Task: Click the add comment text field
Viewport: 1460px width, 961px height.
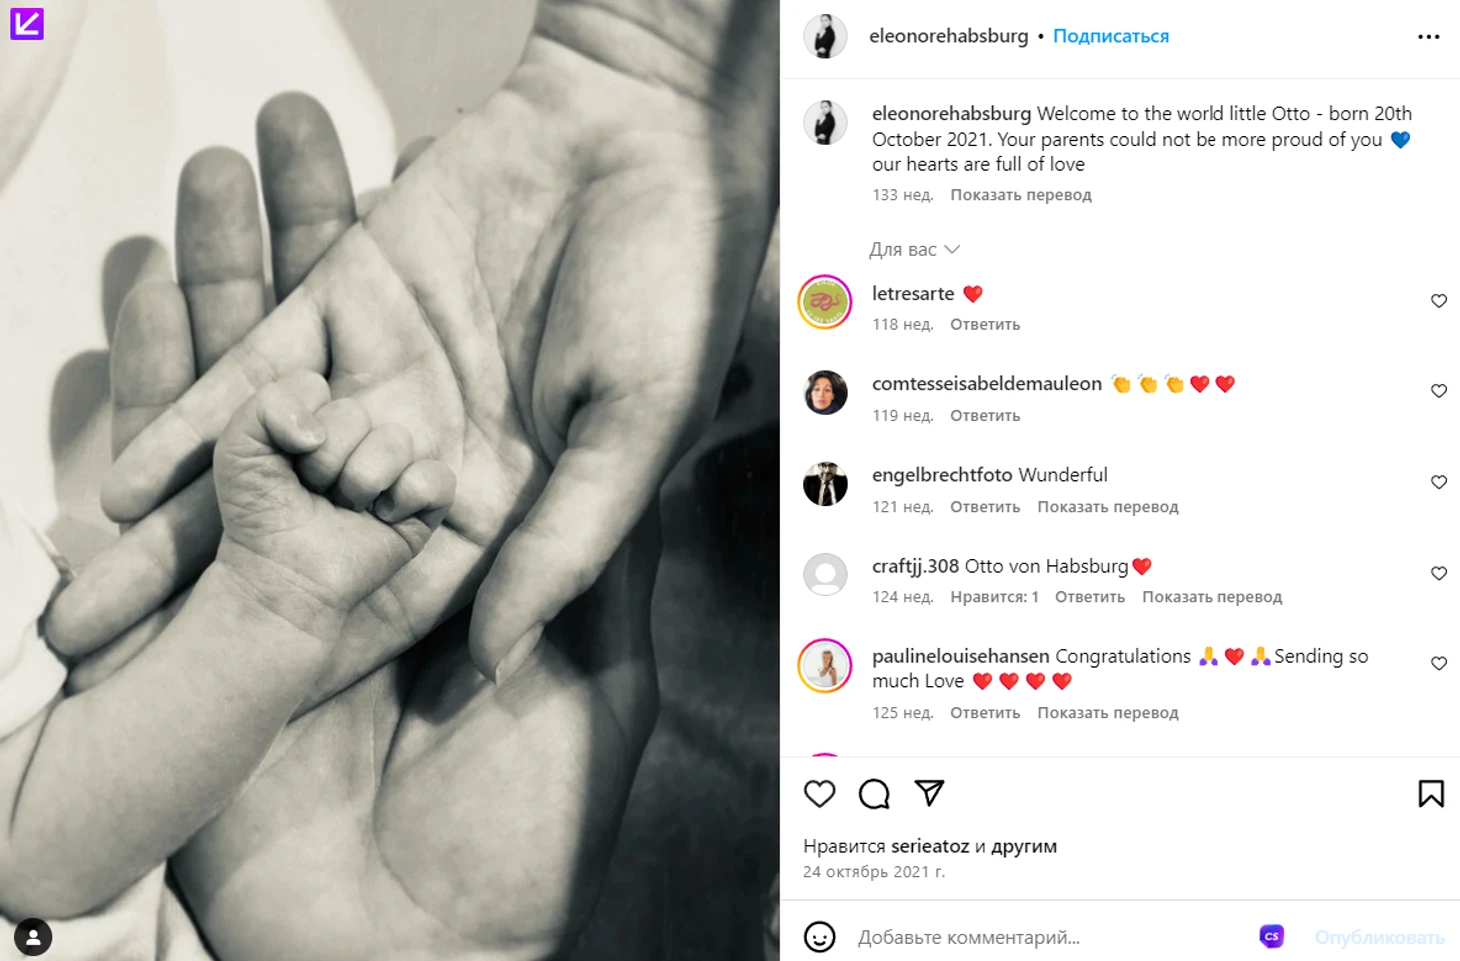Action: pos(1050,937)
